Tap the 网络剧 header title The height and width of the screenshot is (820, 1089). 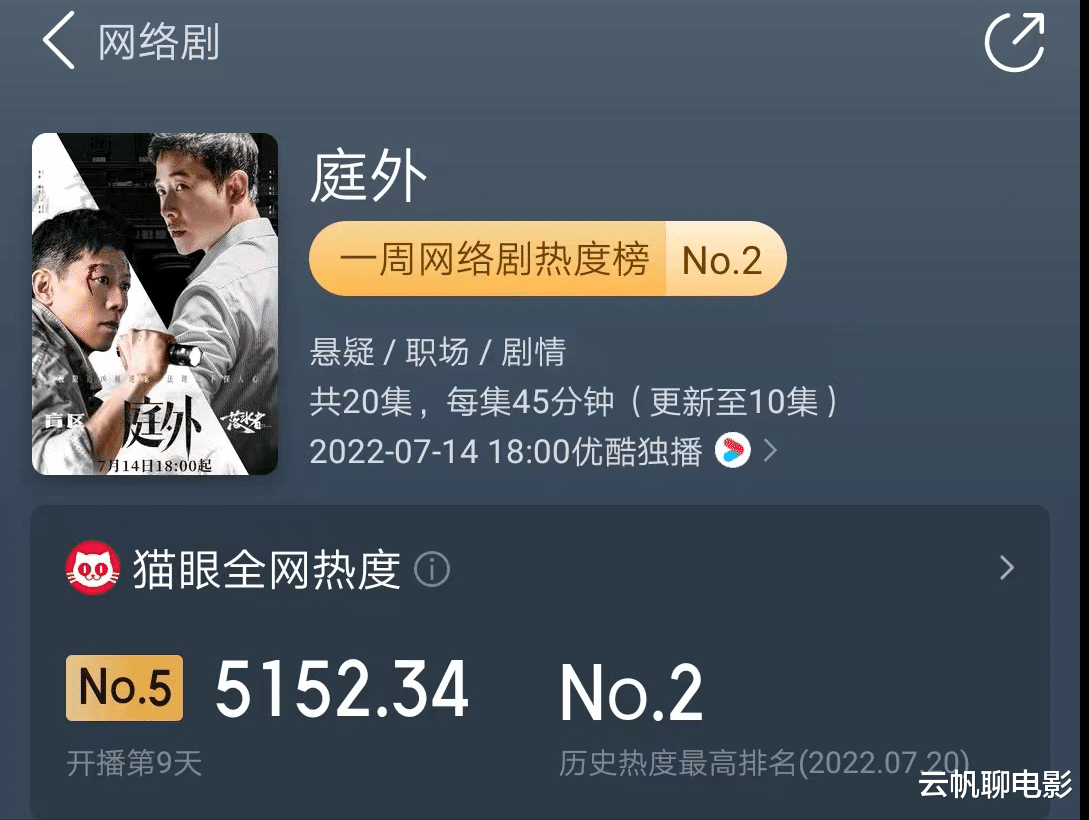point(159,42)
